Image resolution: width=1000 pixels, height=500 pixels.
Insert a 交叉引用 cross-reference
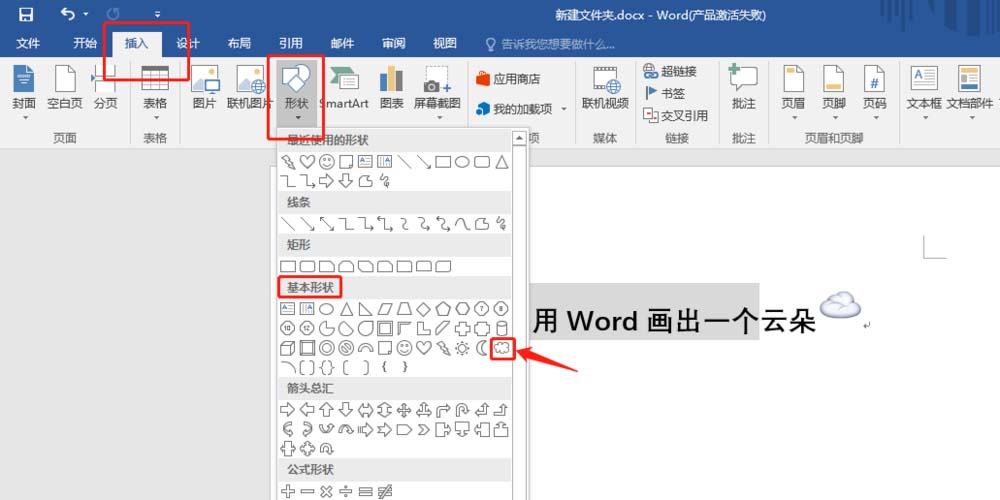coord(675,115)
